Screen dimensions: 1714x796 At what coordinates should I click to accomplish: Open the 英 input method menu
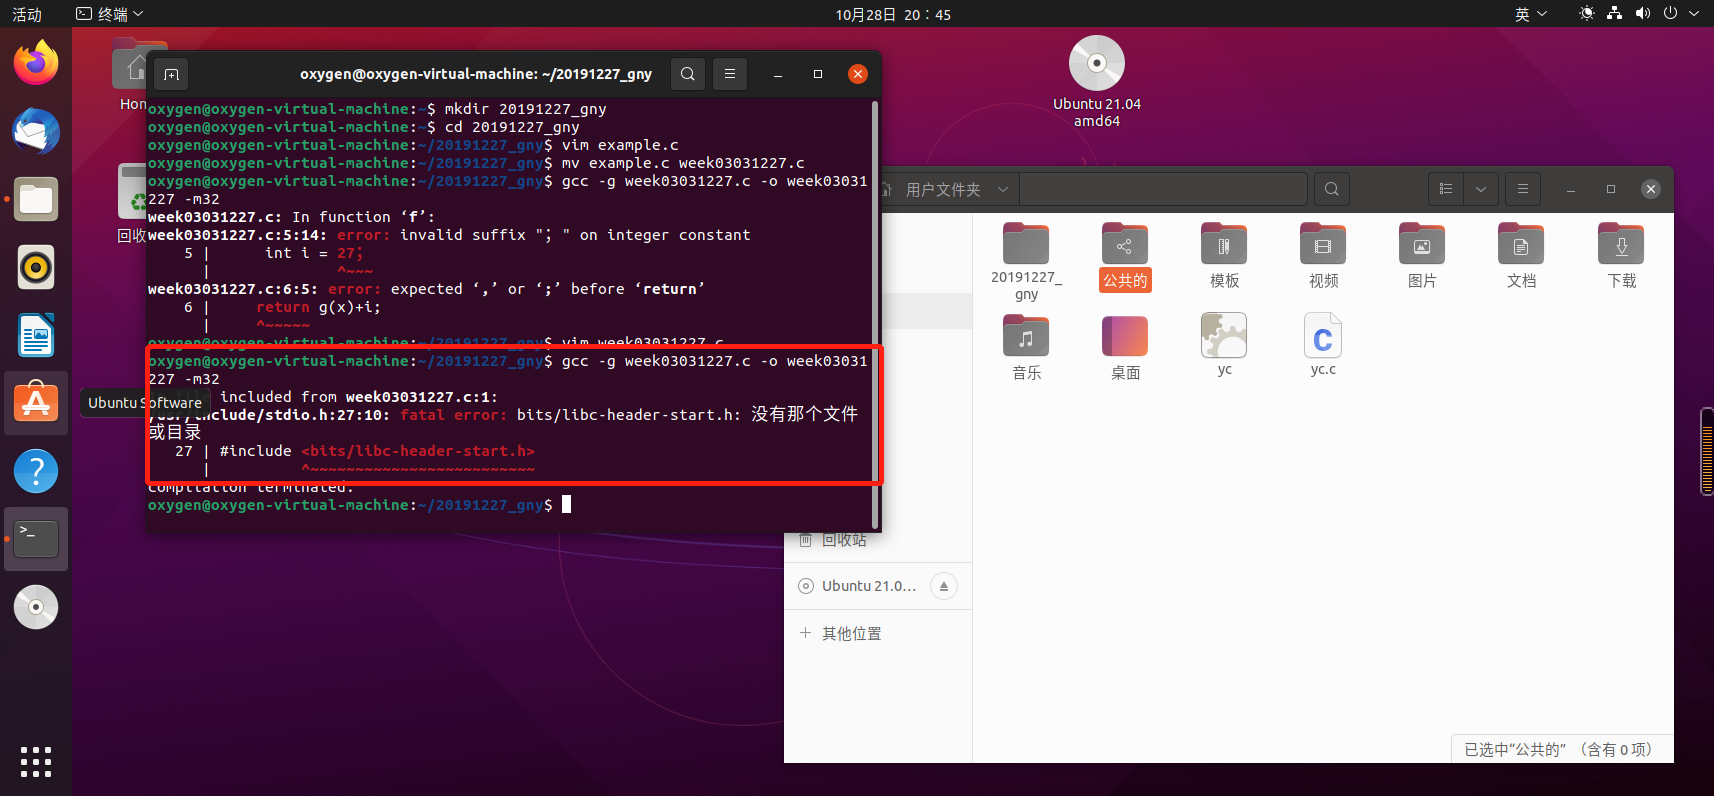click(1530, 14)
